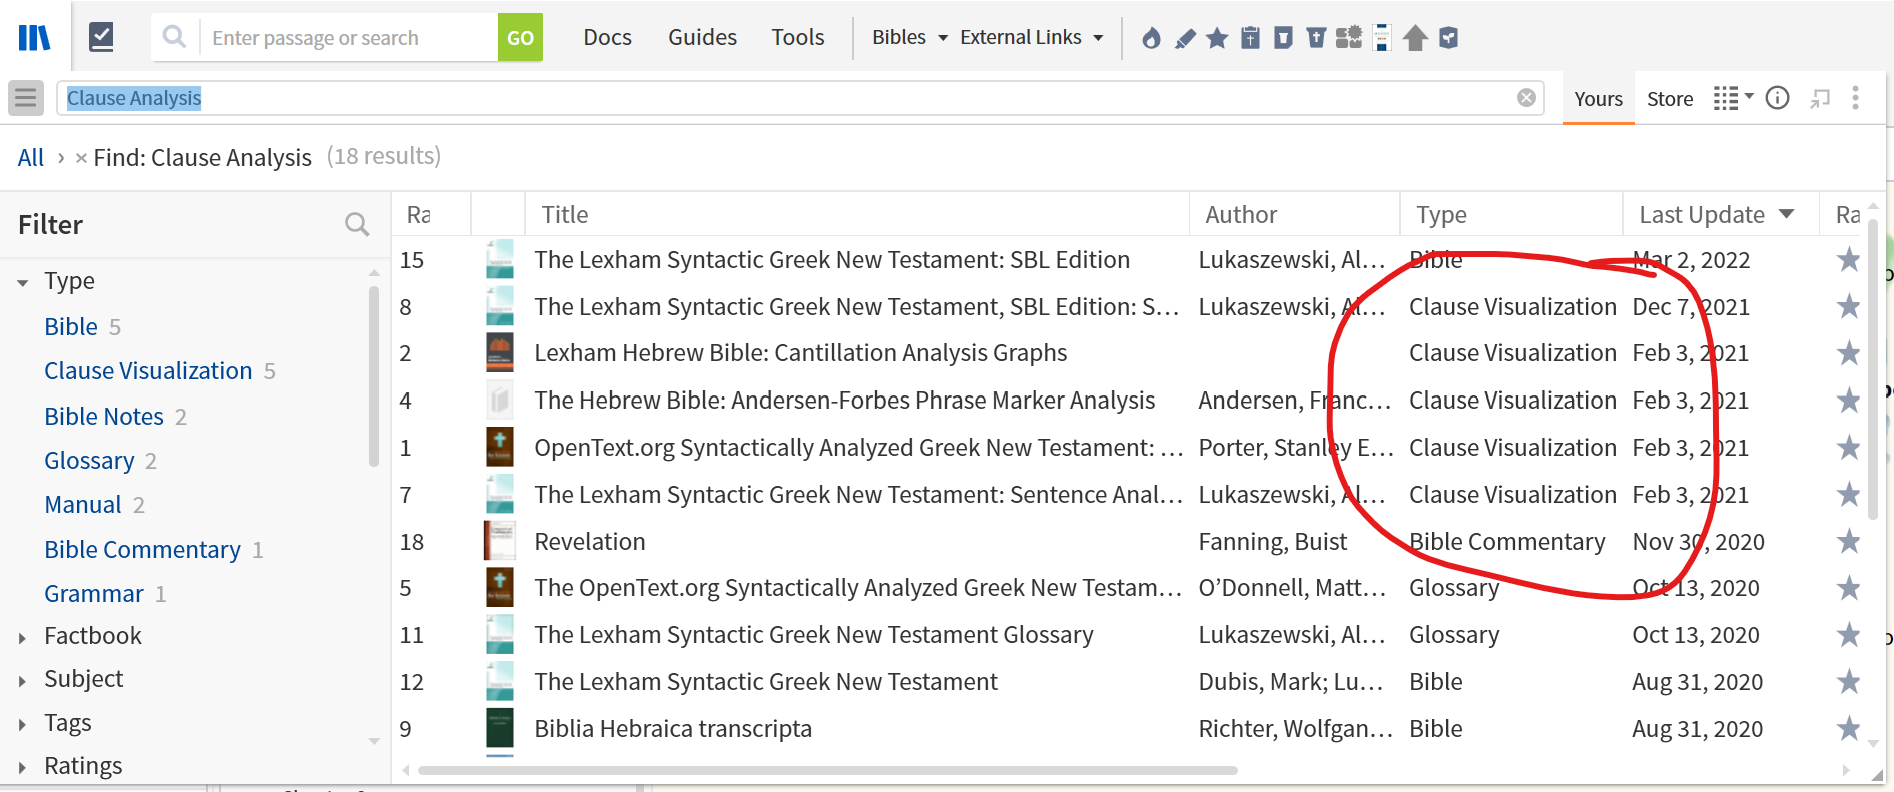
Task: Filter by Bible Commentary type
Action: (142, 550)
